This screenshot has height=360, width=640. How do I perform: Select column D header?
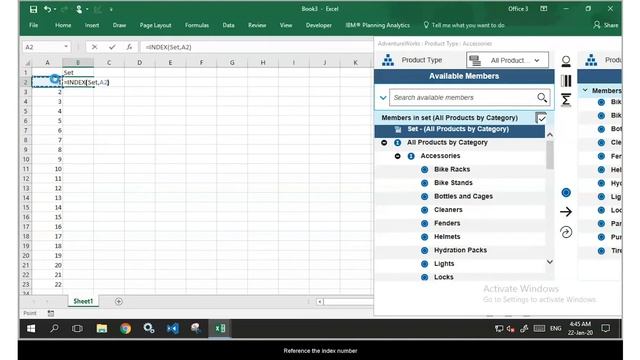[140, 62]
